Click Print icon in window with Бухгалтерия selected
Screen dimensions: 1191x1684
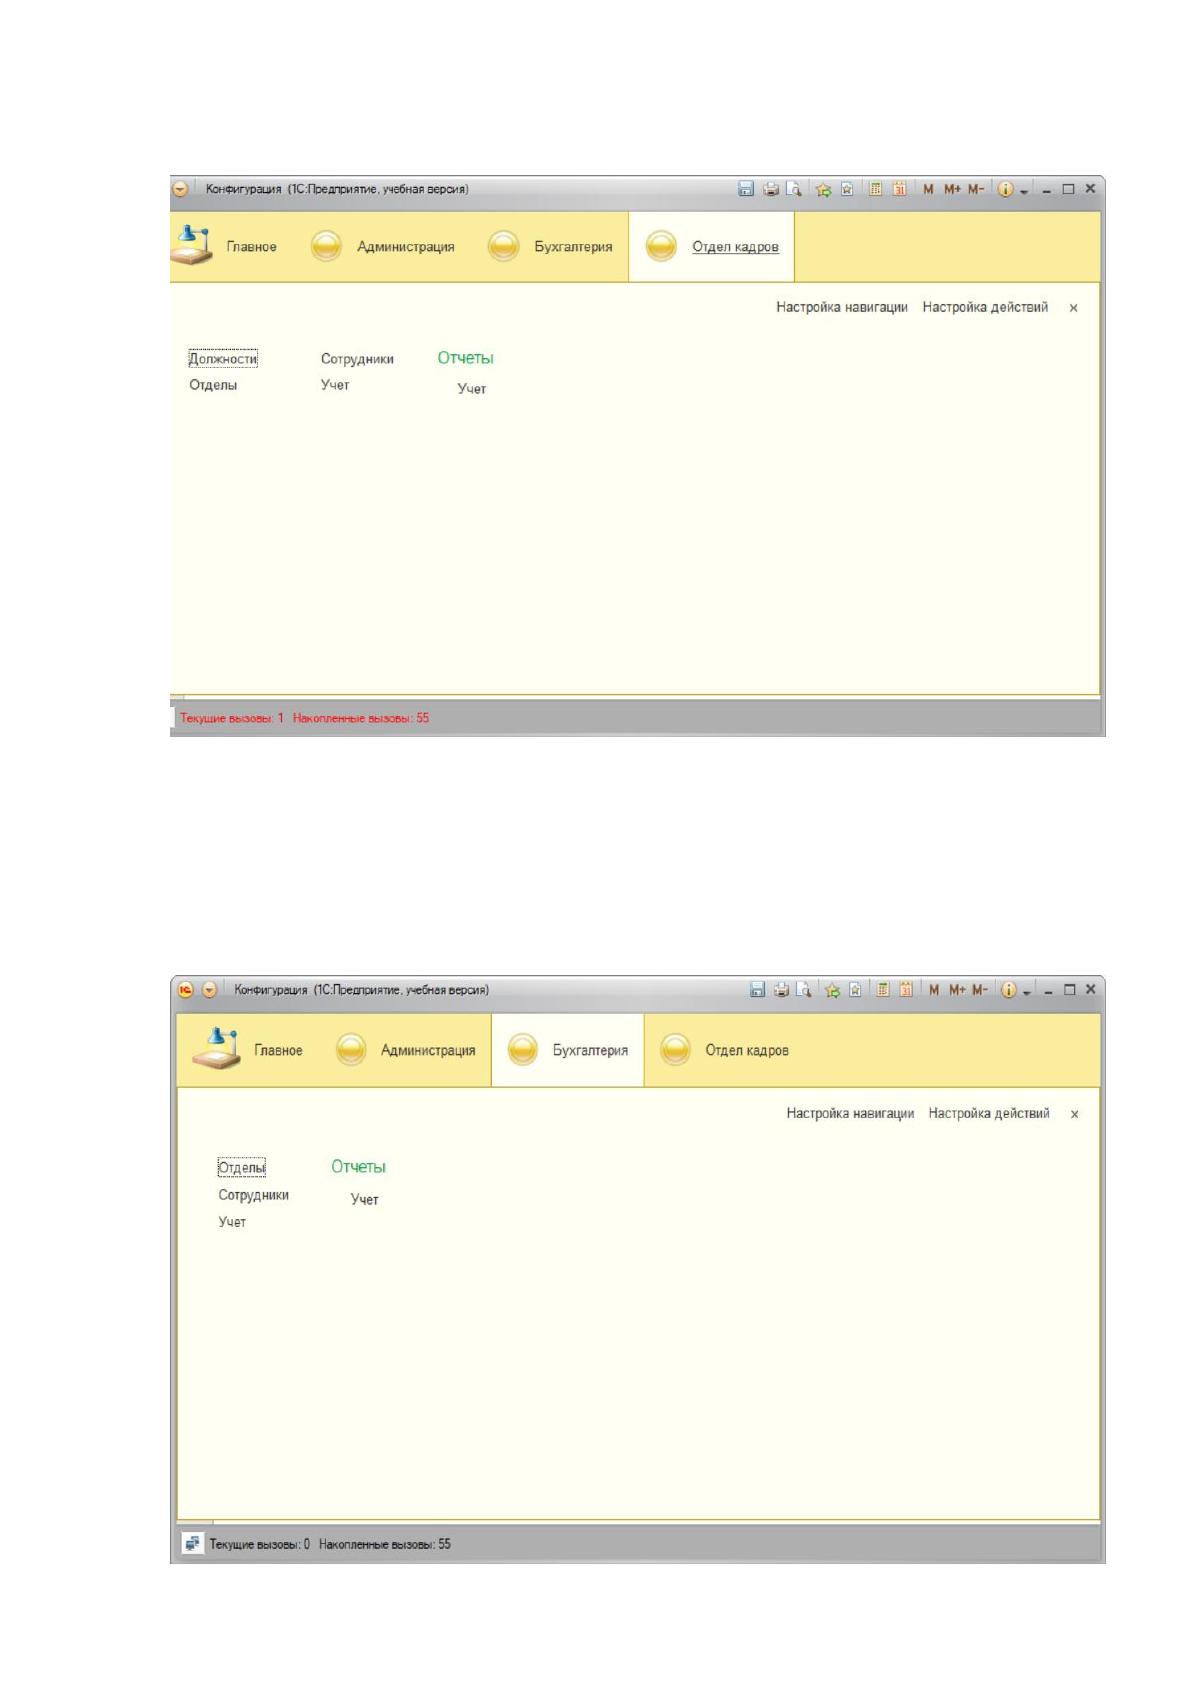click(782, 990)
